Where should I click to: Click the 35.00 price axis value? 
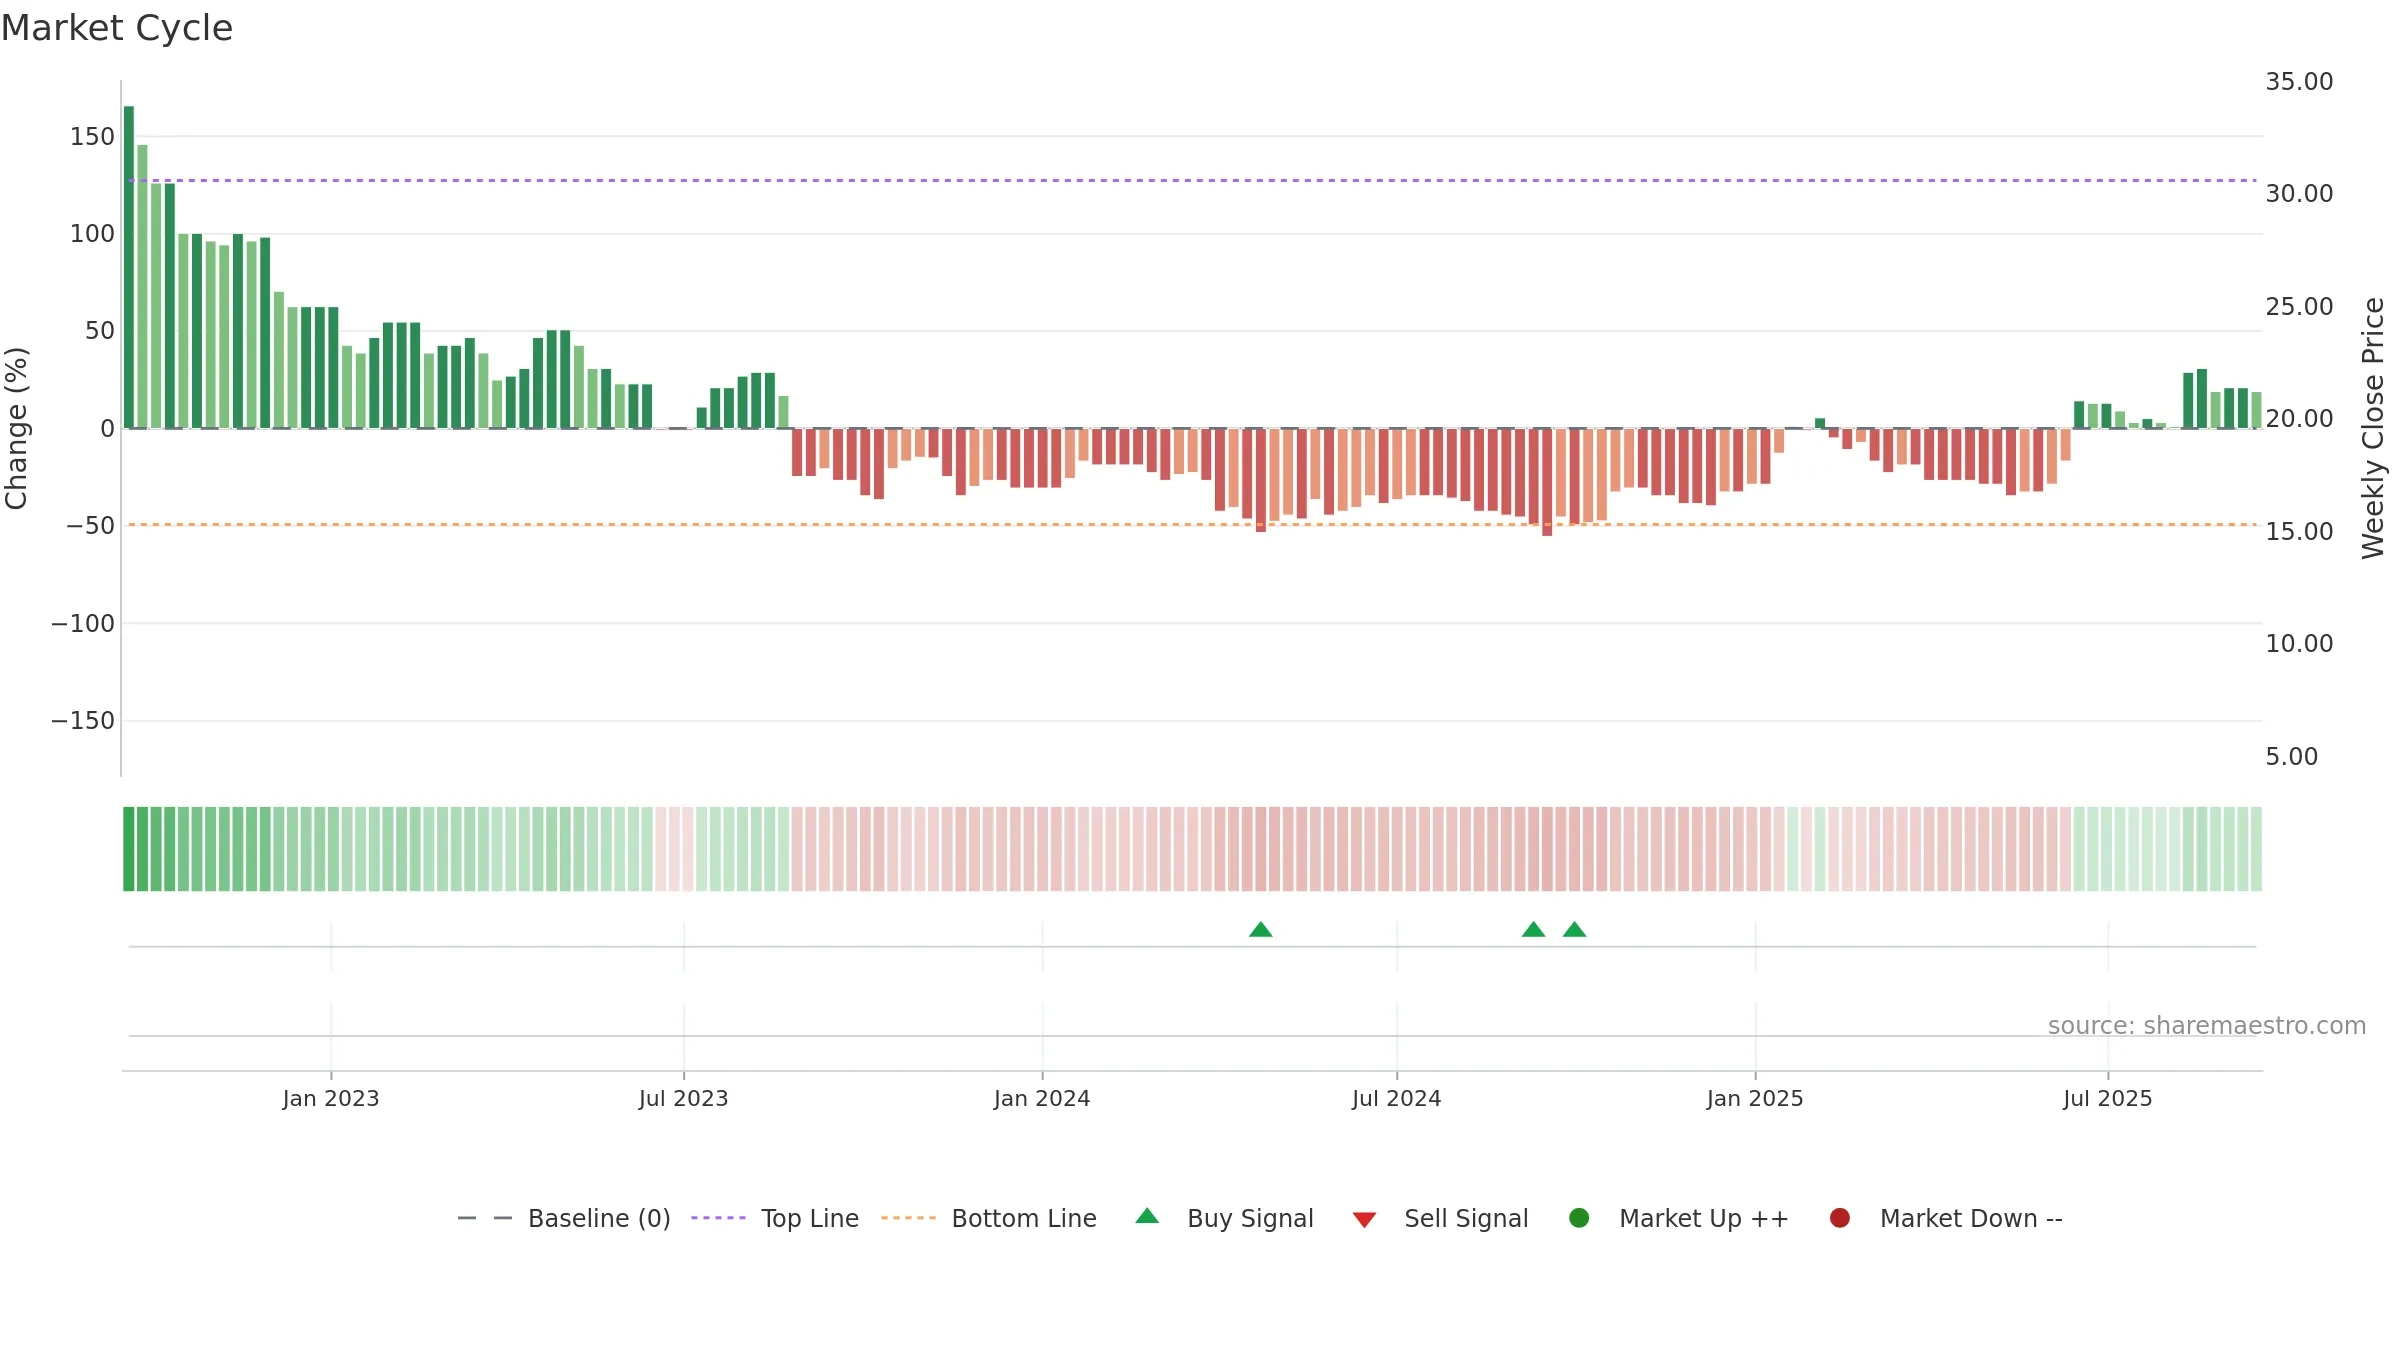click(x=2299, y=82)
